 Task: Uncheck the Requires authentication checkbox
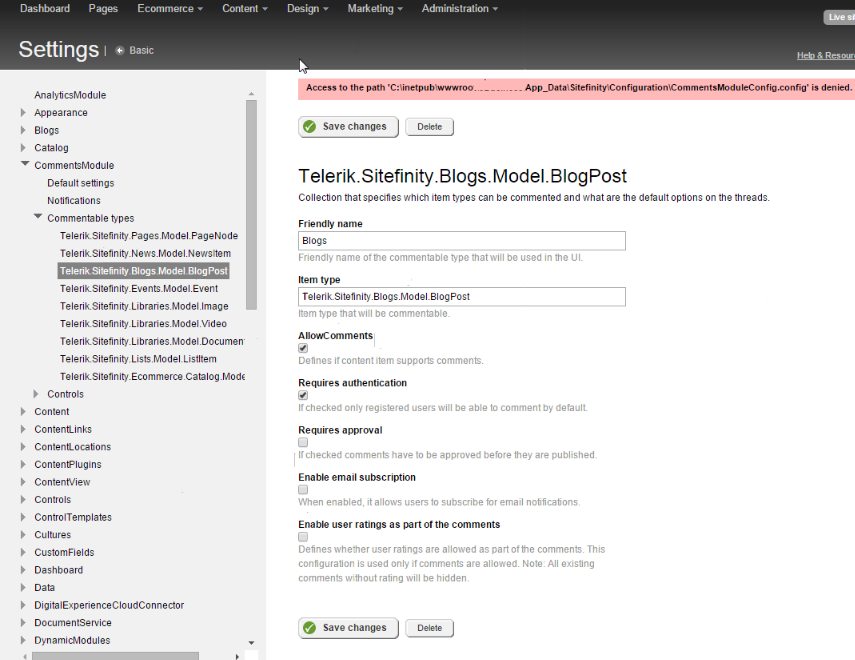pyautogui.click(x=303, y=395)
